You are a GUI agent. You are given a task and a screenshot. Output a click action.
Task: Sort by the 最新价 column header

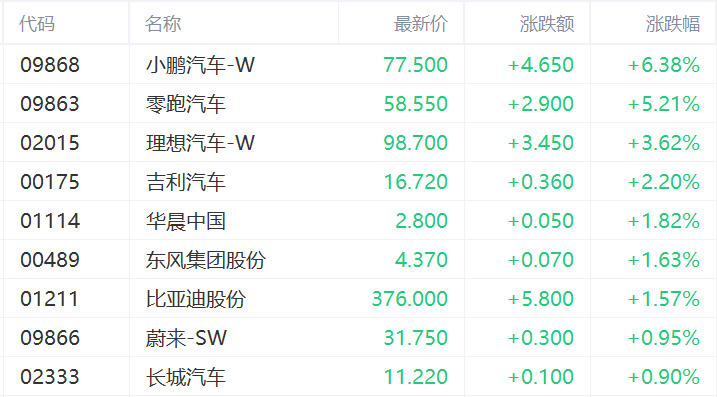[421, 24]
